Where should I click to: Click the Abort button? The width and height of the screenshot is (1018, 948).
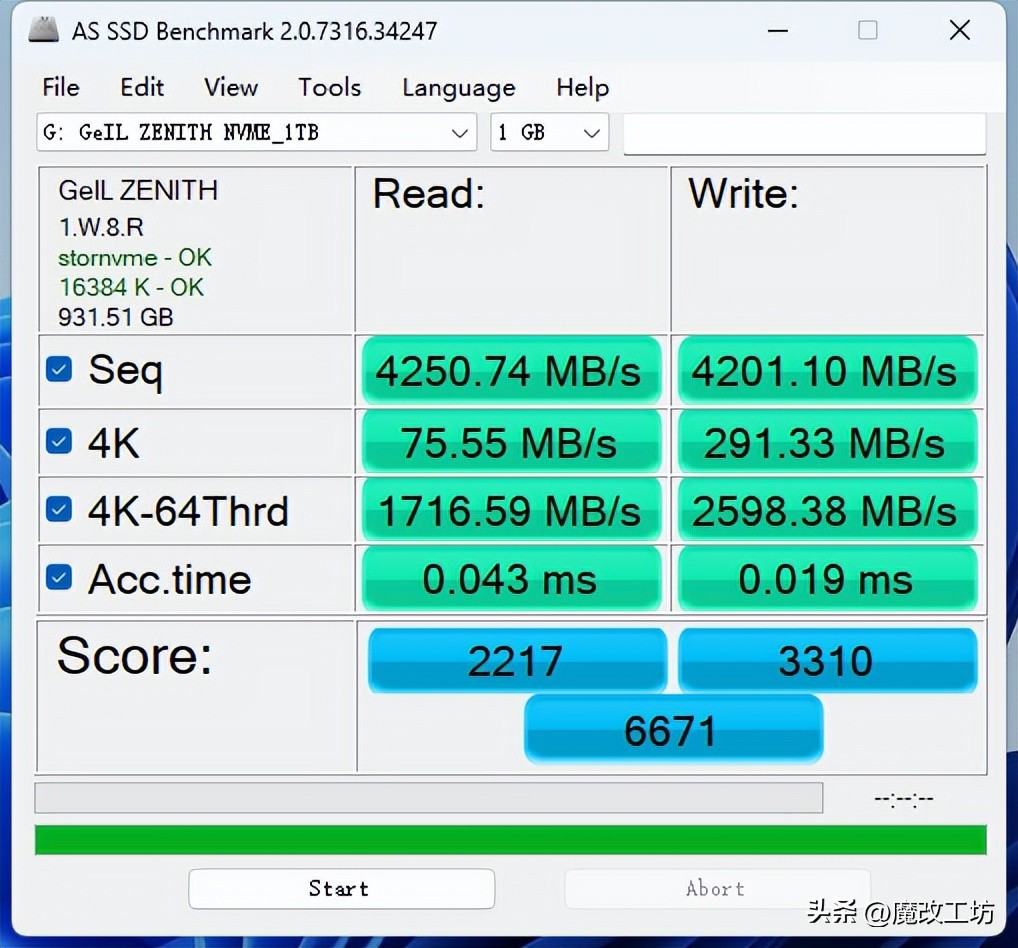click(x=716, y=888)
